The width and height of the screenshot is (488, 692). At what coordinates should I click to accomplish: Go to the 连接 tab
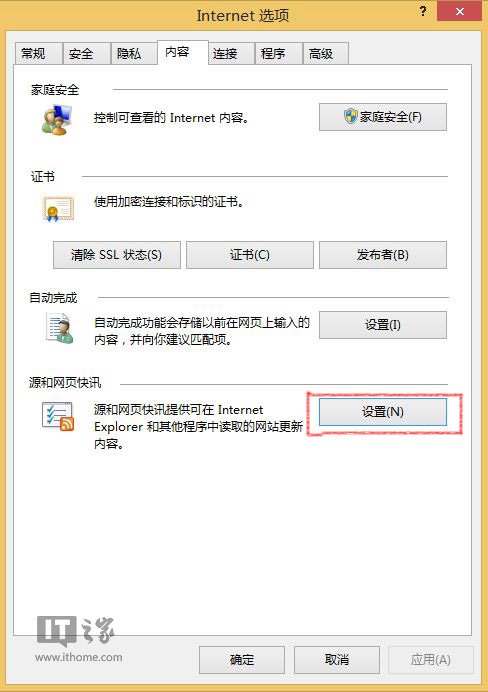[x=231, y=54]
